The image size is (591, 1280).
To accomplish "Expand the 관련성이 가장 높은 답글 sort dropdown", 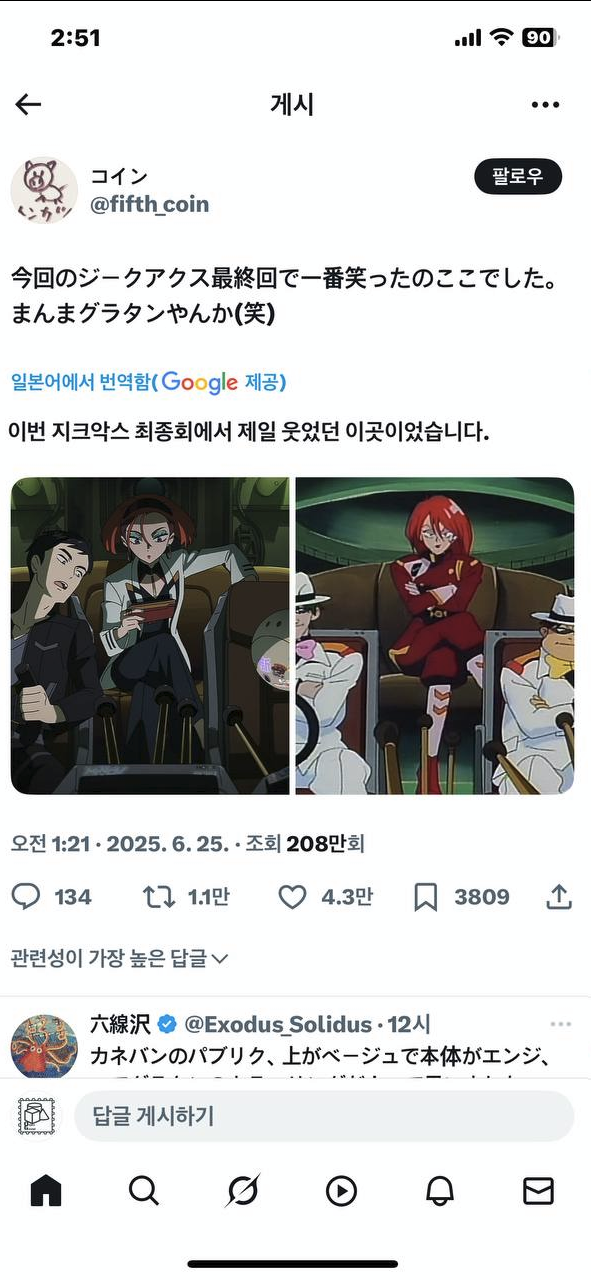I will point(119,958).
